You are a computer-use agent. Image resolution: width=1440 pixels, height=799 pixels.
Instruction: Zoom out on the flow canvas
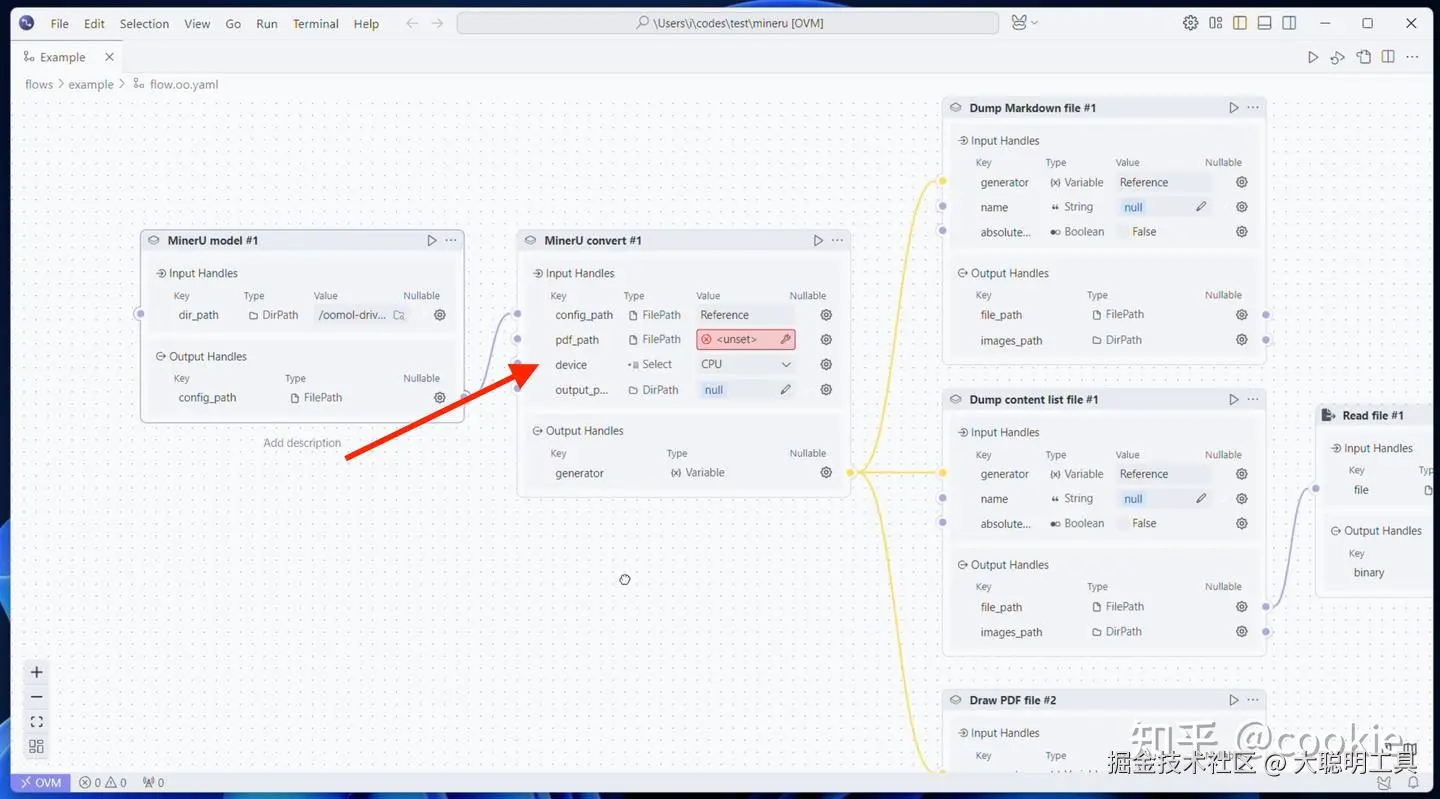click(37, 697)
